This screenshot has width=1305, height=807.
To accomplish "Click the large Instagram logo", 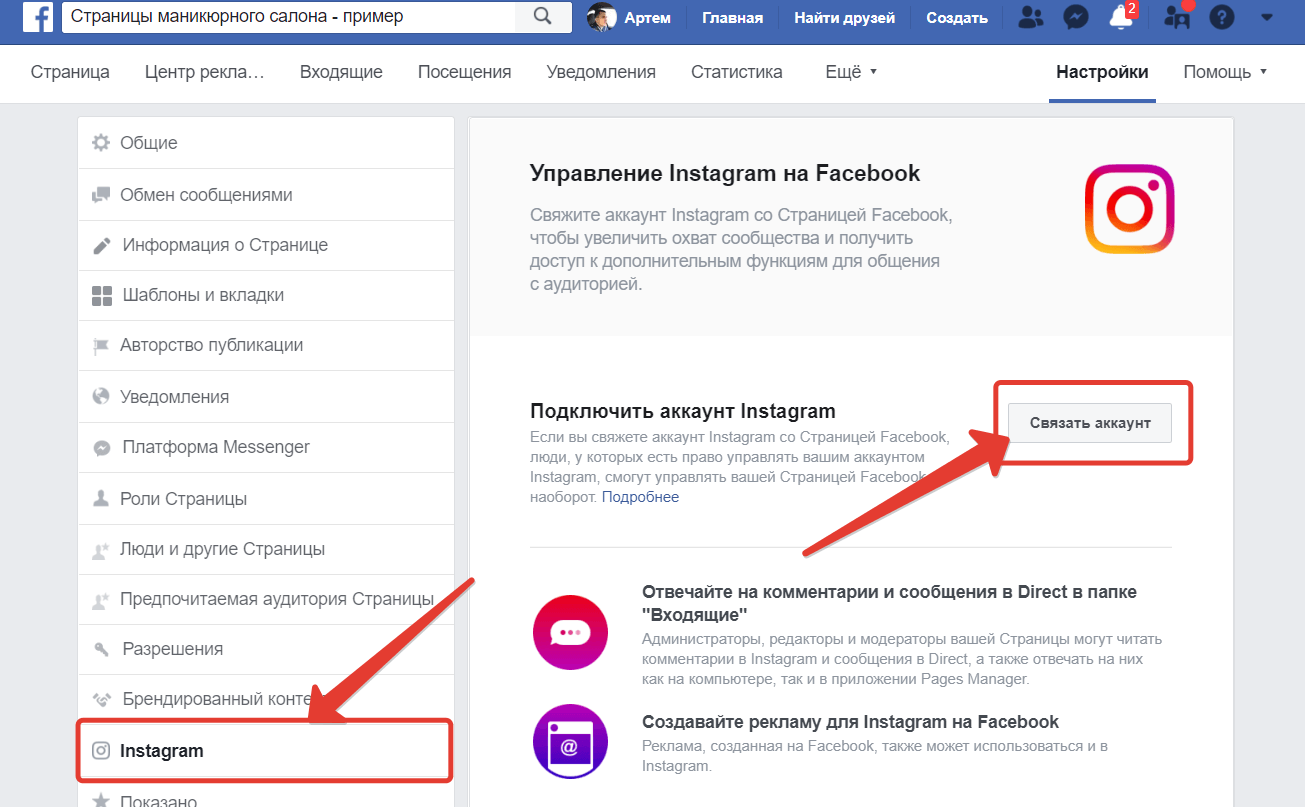I will click(x=1129, y=209).
